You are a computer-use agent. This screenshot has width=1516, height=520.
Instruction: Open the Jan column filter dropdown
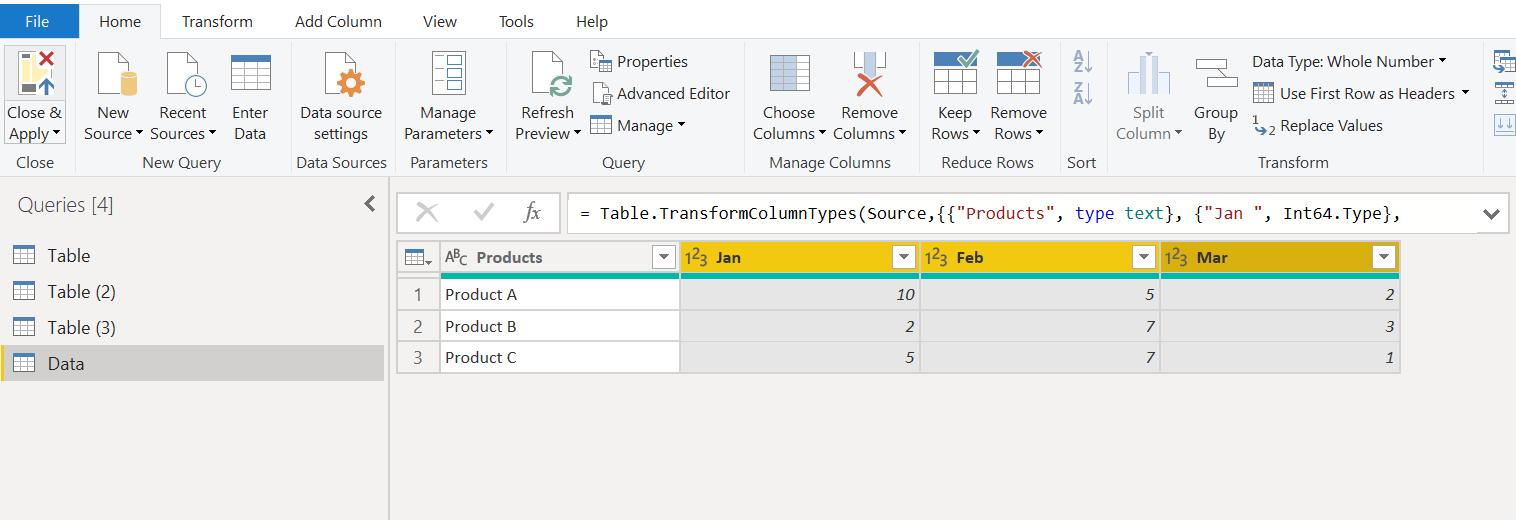[904, 258]
